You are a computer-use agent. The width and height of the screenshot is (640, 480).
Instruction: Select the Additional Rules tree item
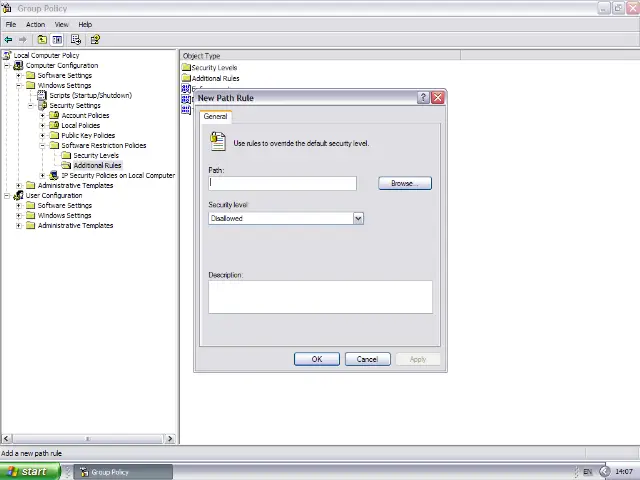(x=97, y=165)
